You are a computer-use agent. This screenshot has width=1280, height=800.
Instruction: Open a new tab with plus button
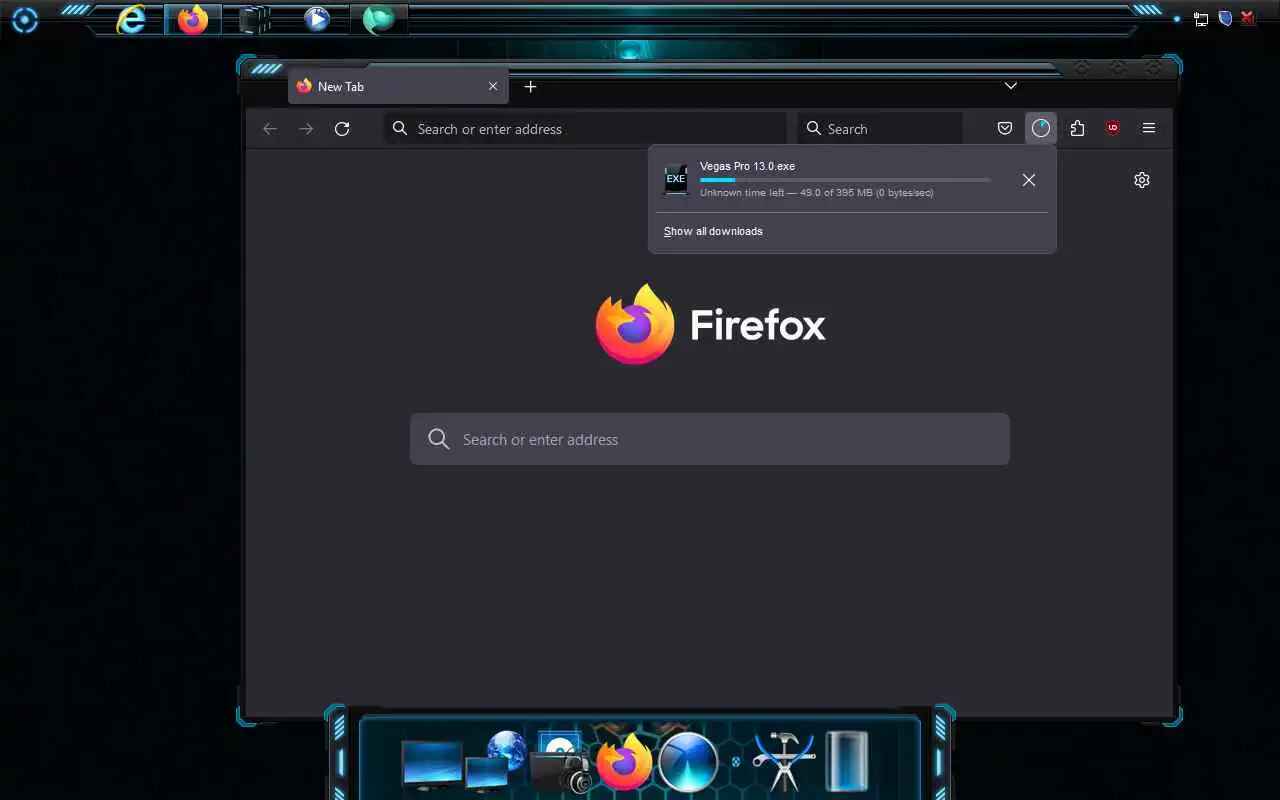[x=531, y=87]
